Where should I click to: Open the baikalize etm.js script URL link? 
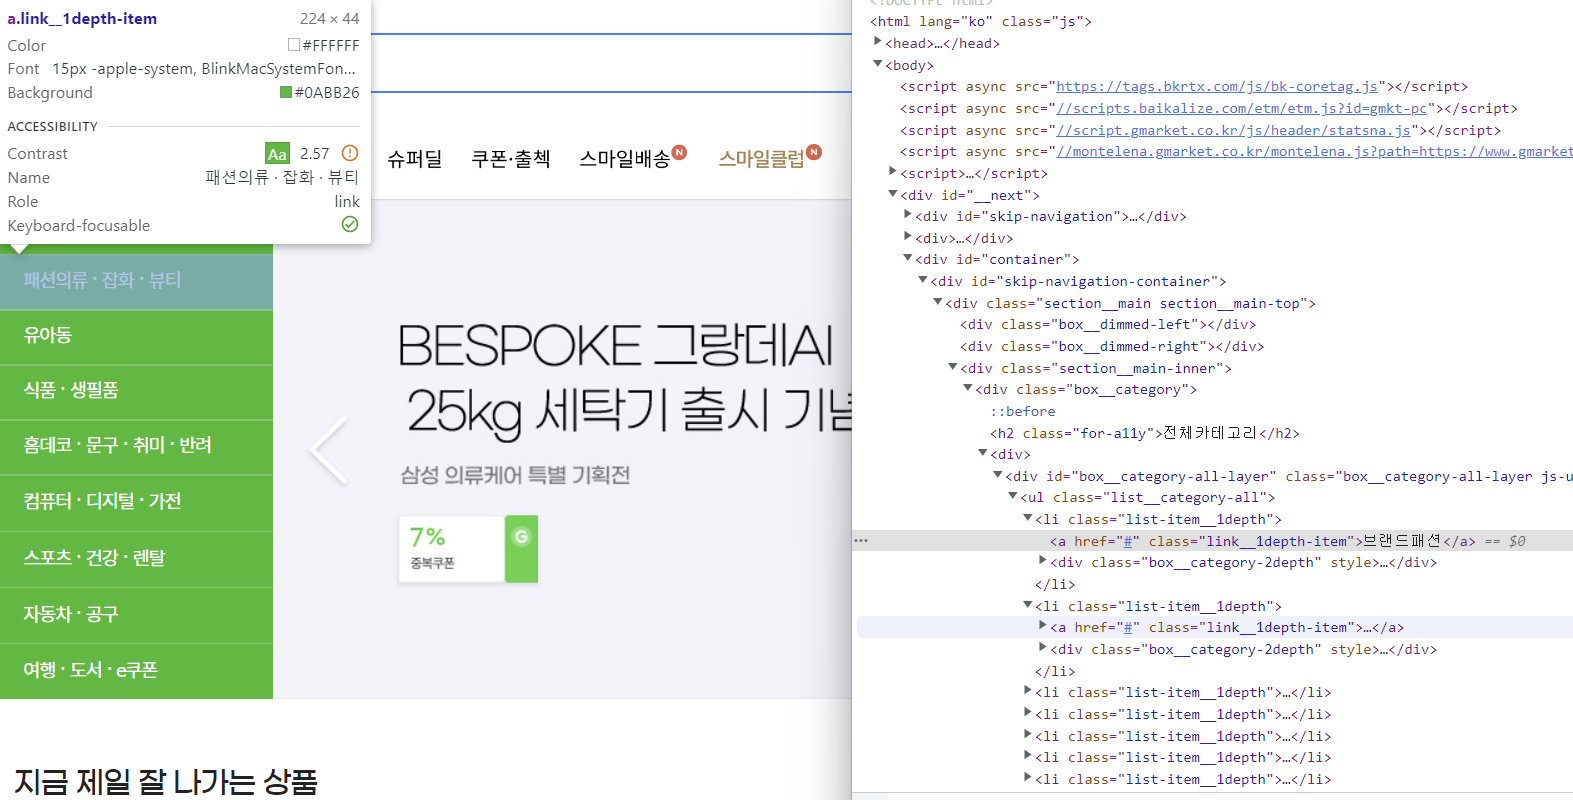pos(1242,108)
